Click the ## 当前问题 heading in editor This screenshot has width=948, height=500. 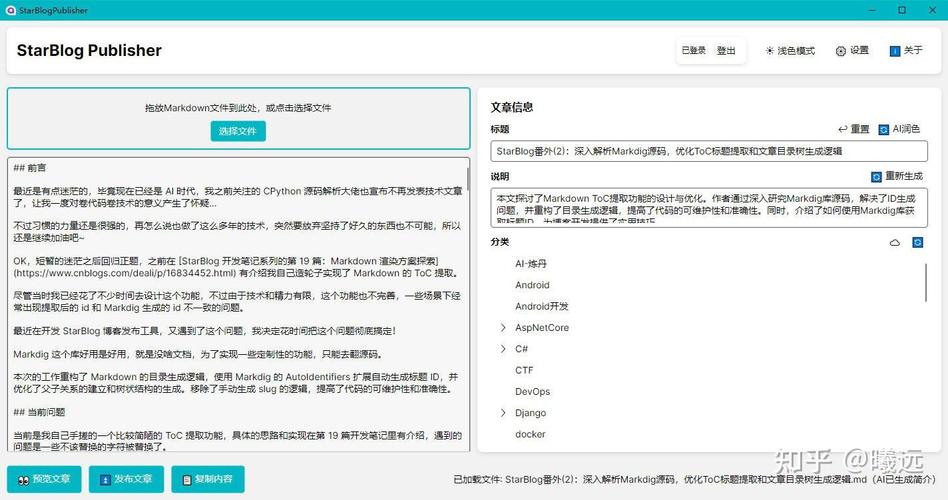pos(39,412)
